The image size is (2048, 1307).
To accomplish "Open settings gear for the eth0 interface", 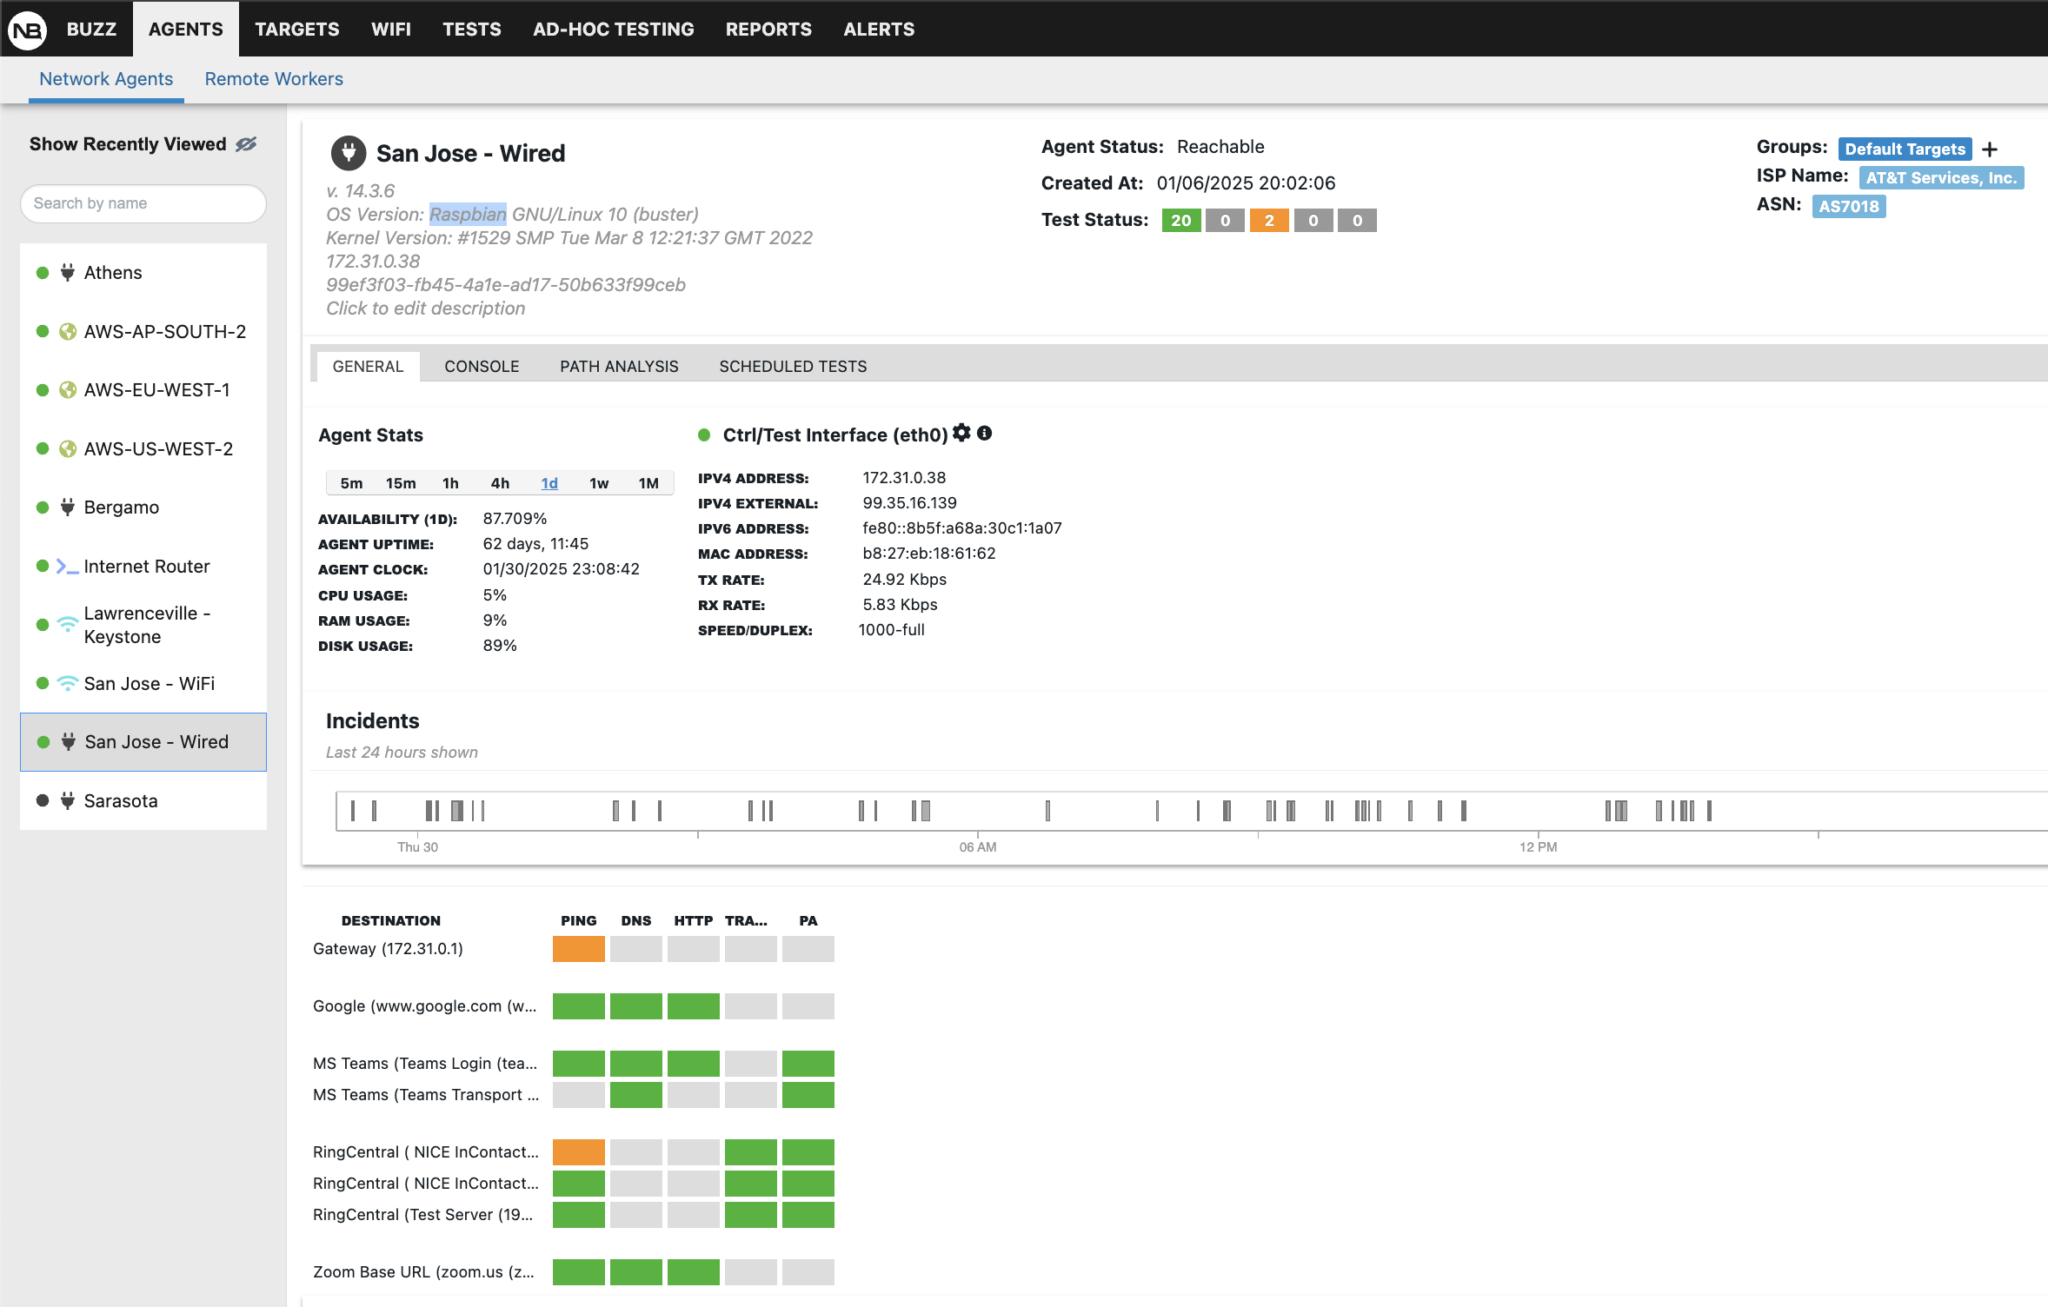I will click(961, 433).
